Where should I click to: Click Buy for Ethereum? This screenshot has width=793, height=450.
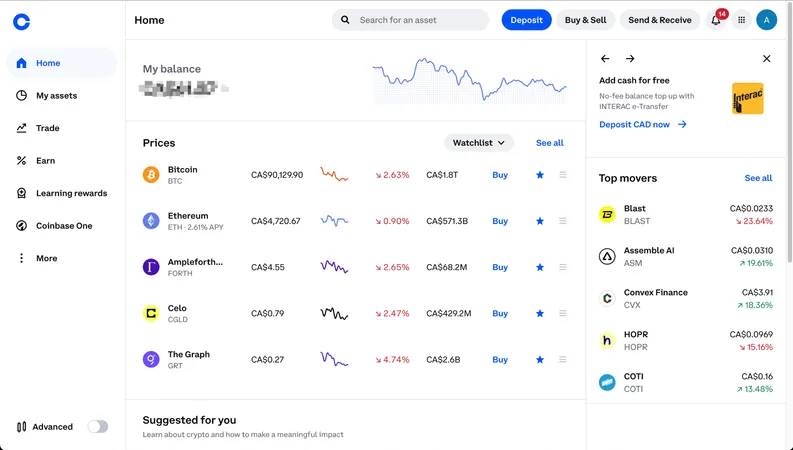coord(500,221)
